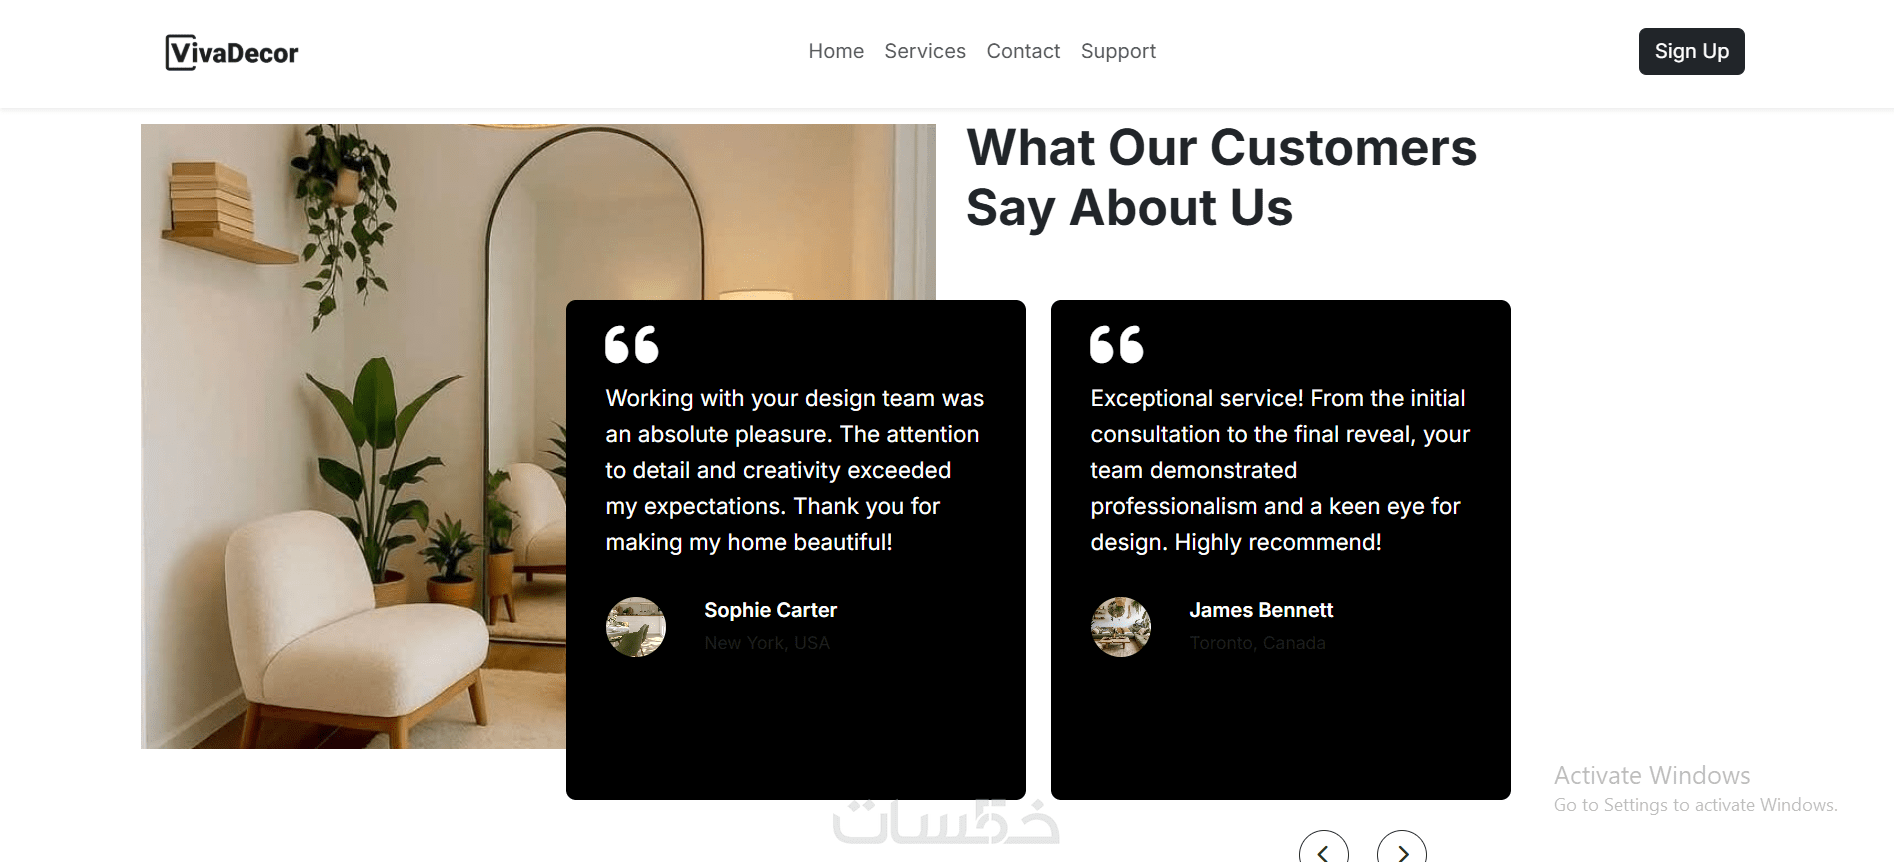Click the Toronto, Canada location text

tap(1257, 643)
